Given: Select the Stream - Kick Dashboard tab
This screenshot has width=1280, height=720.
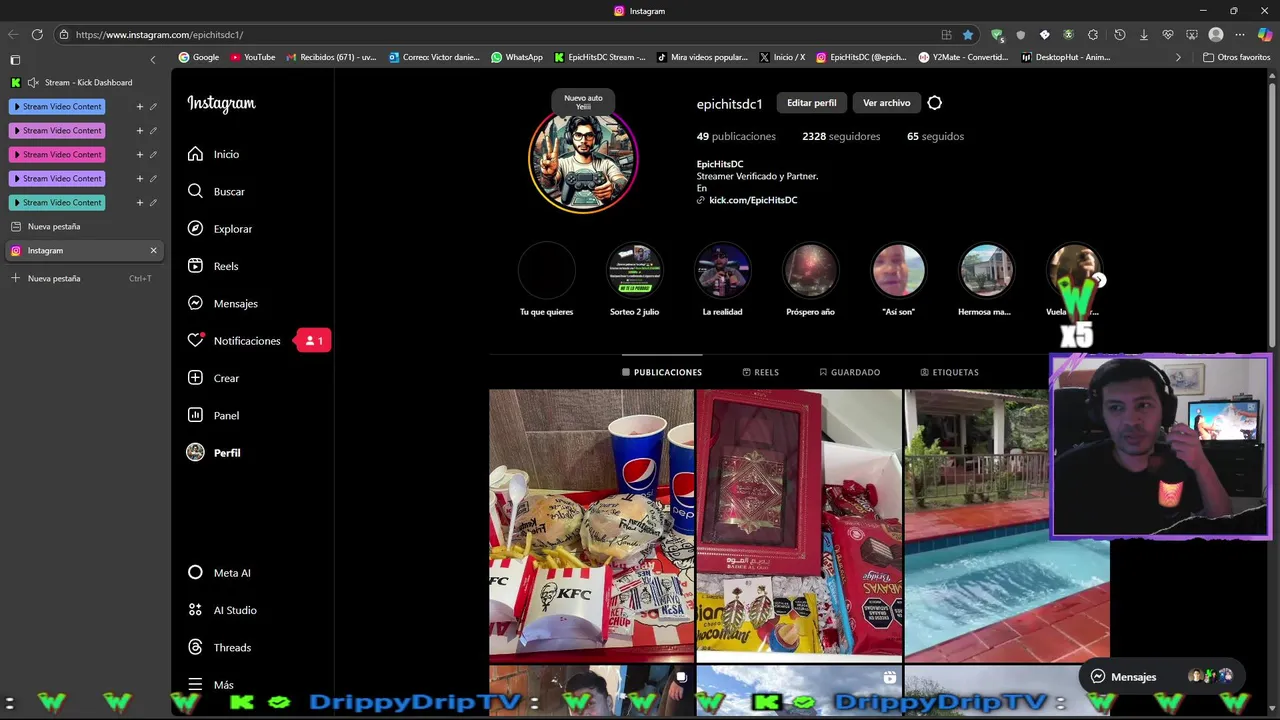Looking at the screenshot, I should tap(84, 82).
